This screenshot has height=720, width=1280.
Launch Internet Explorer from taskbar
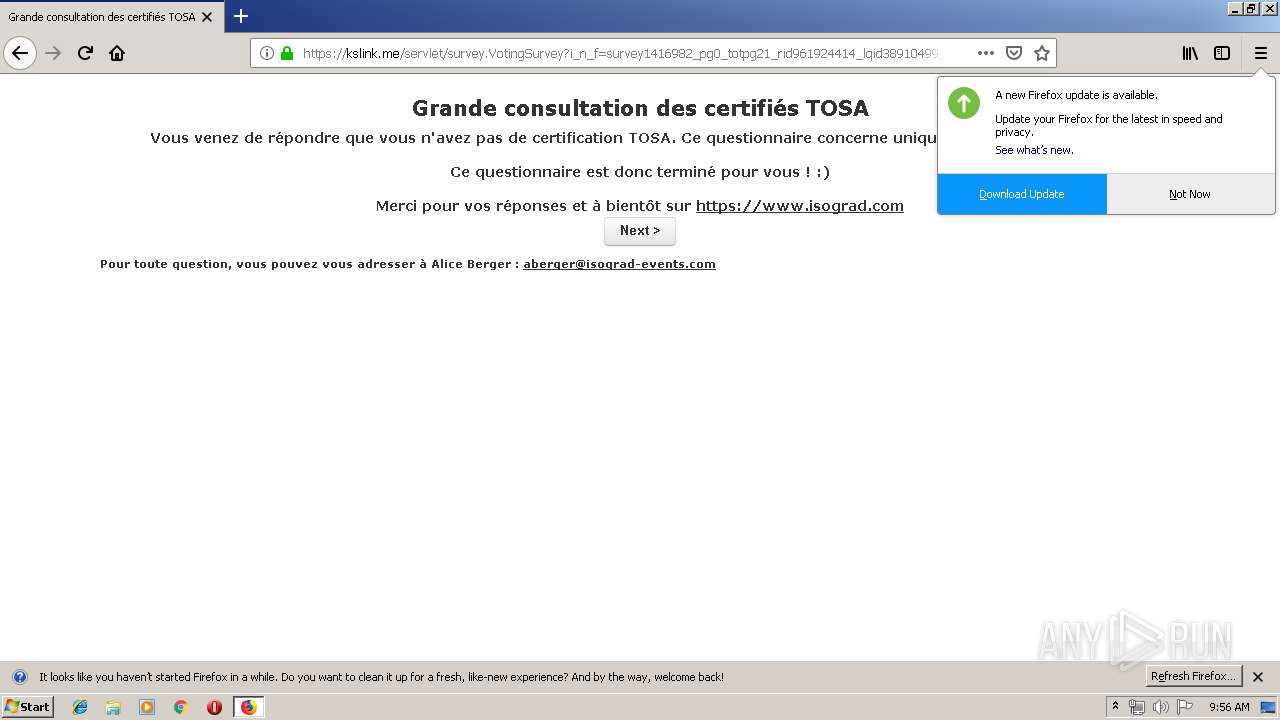80,707
